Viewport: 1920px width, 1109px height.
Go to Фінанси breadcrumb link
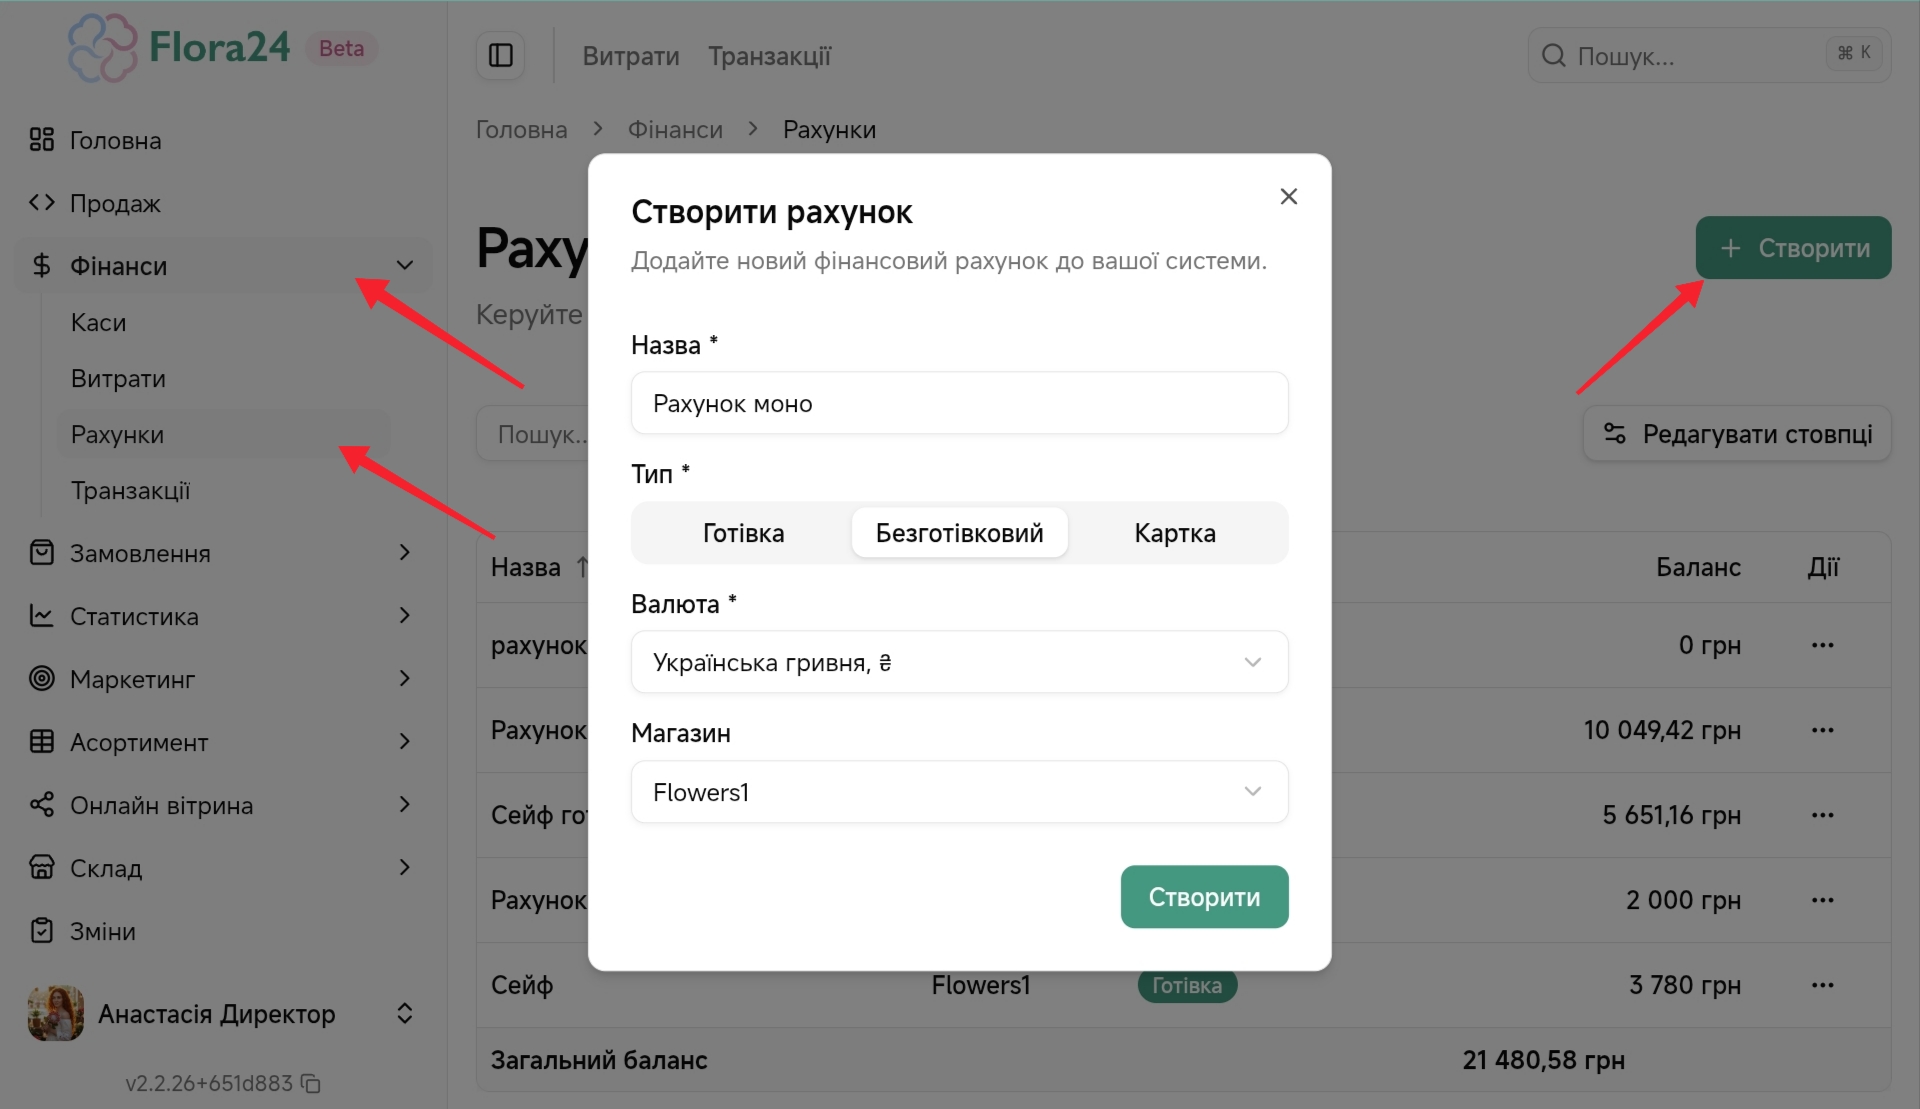click(675, 130)
